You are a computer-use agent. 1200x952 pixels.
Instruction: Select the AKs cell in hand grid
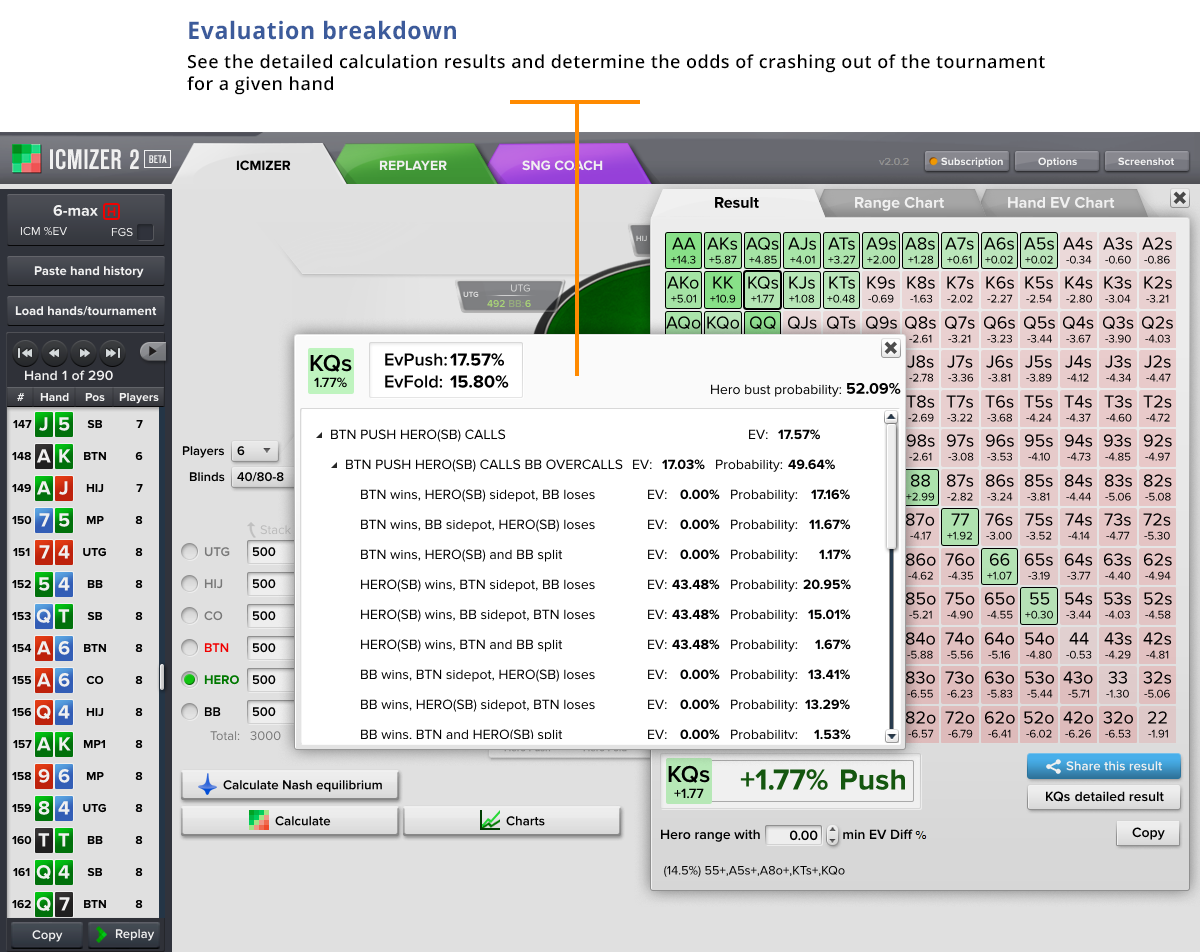pos(723,250)
